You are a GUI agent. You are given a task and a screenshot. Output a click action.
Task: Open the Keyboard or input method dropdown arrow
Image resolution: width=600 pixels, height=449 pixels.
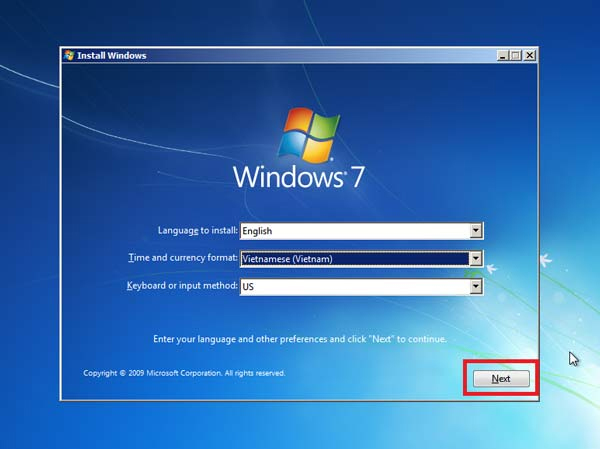tap(476, 286)
